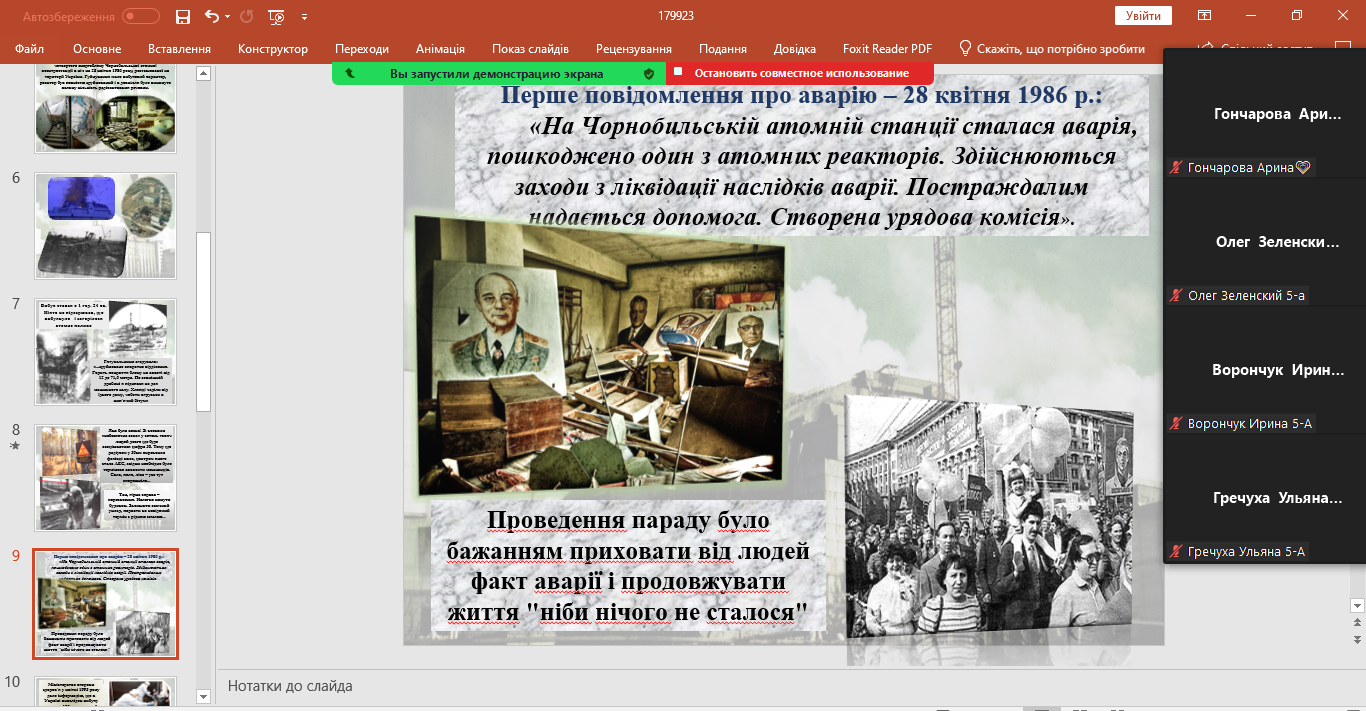Viewport: 1366px width, 711px height.
Task: Click muted microphone icon for Воронччук Ирина 5-А
Action: click(1177, 424)
